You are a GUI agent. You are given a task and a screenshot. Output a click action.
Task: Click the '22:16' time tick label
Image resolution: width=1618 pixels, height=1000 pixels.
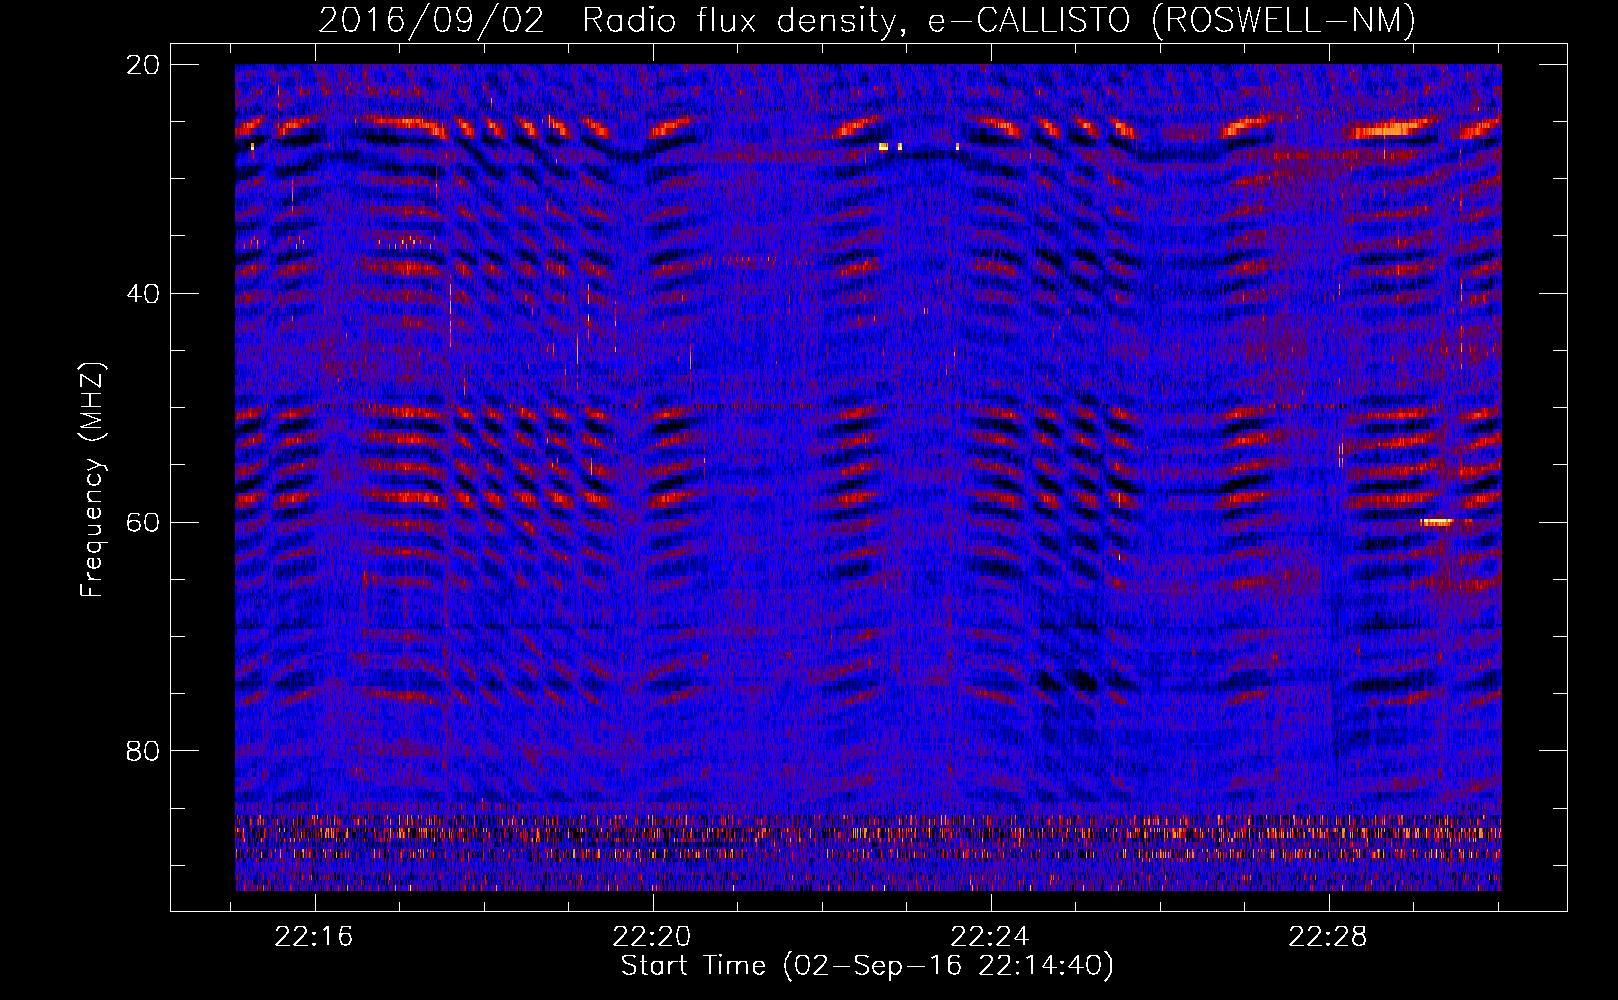(x=315, y=937)
